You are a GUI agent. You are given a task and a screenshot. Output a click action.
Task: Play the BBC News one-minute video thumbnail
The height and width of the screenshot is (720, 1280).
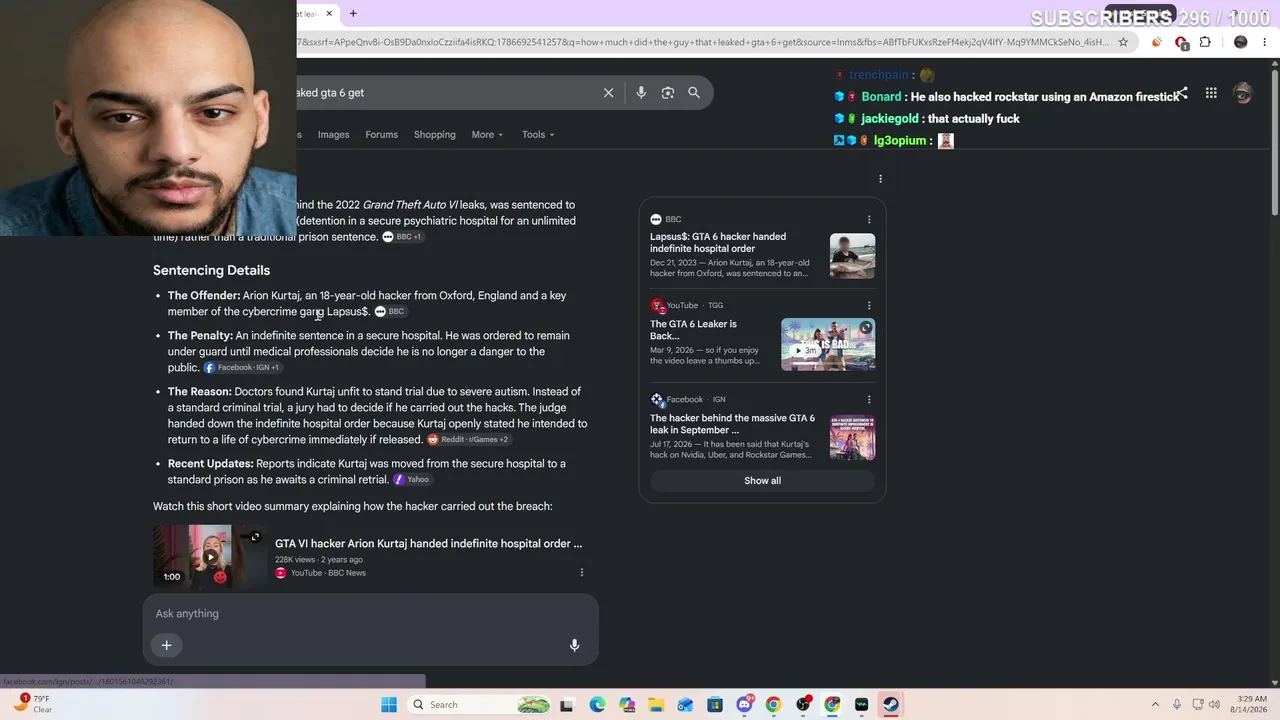[x=209, y=555]
